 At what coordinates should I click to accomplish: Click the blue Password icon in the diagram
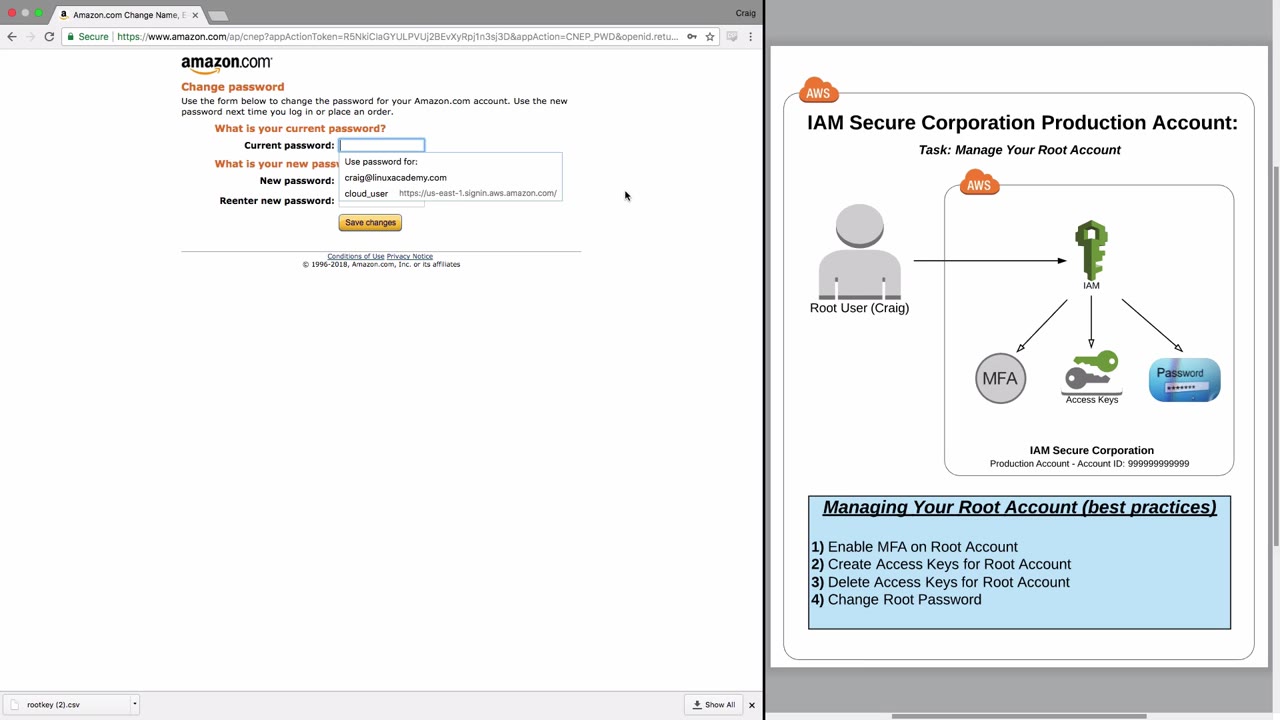pos(1184,380)
